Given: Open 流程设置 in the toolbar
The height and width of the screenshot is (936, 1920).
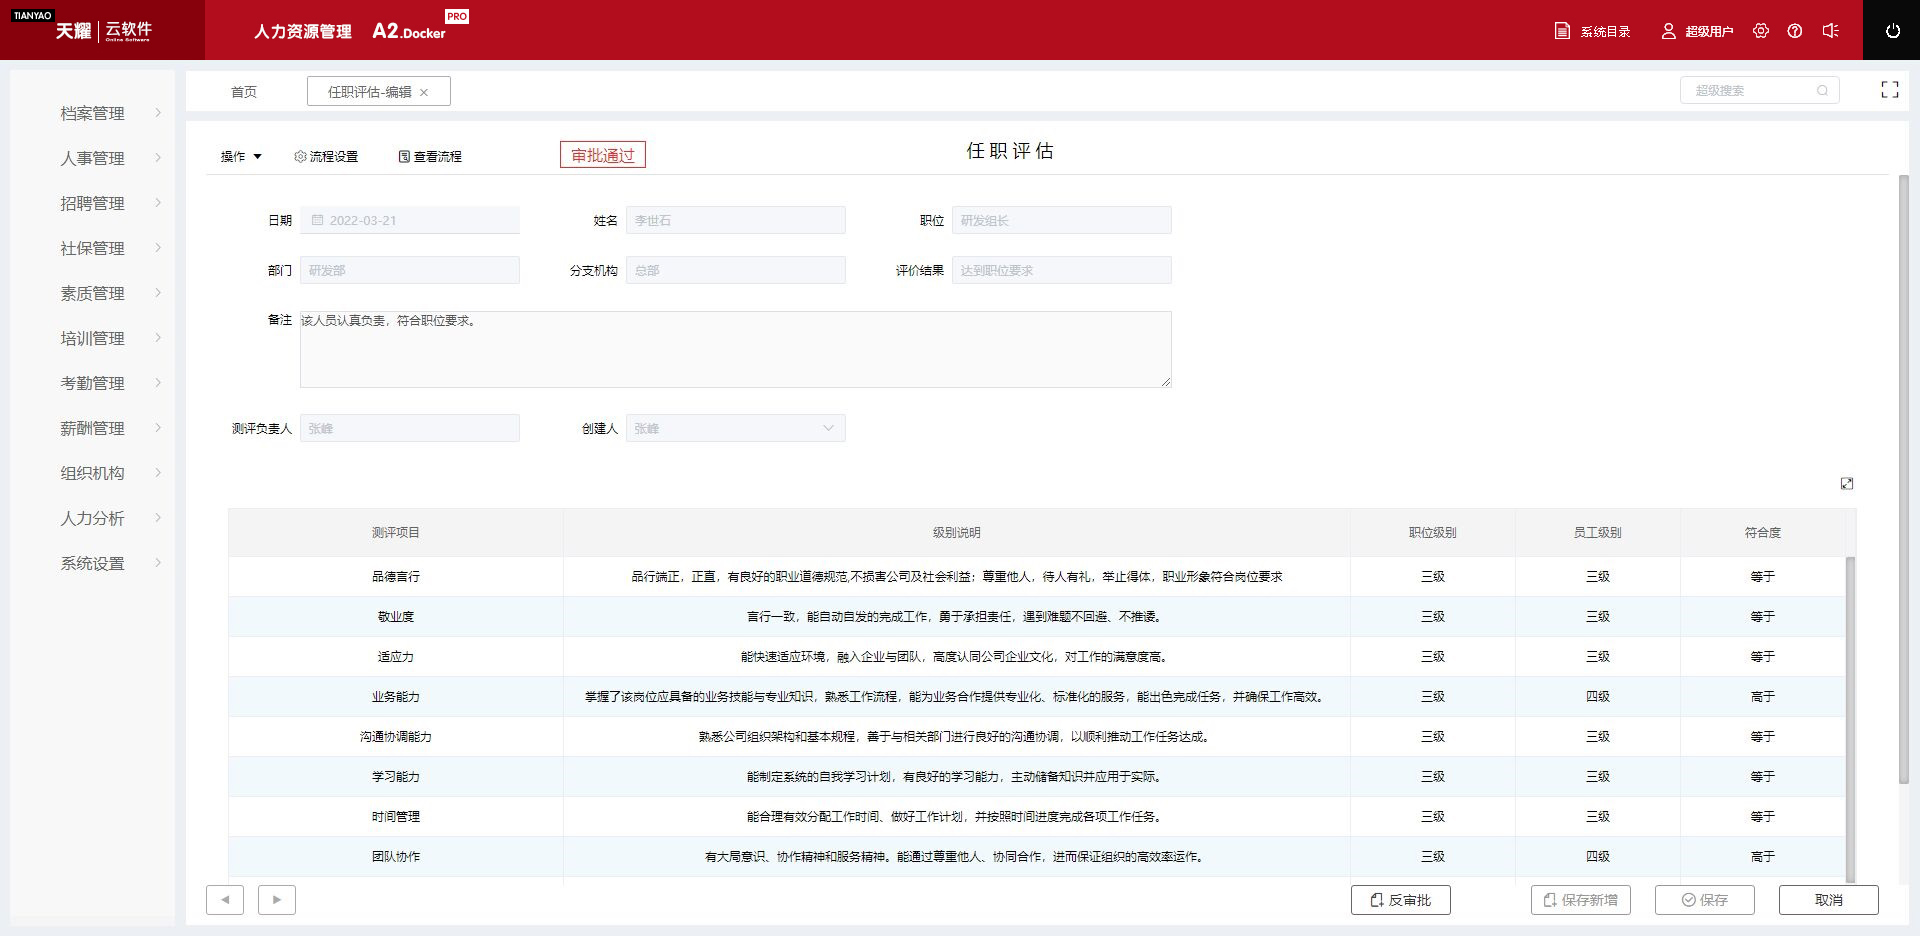Looking at the screenshot, I should click(326, 157).
